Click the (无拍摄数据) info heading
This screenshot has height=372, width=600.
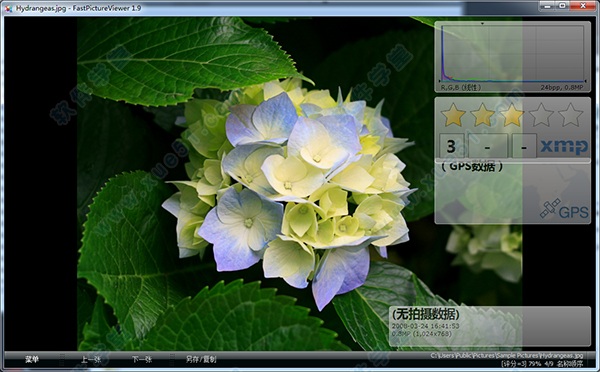click(426, 315)
